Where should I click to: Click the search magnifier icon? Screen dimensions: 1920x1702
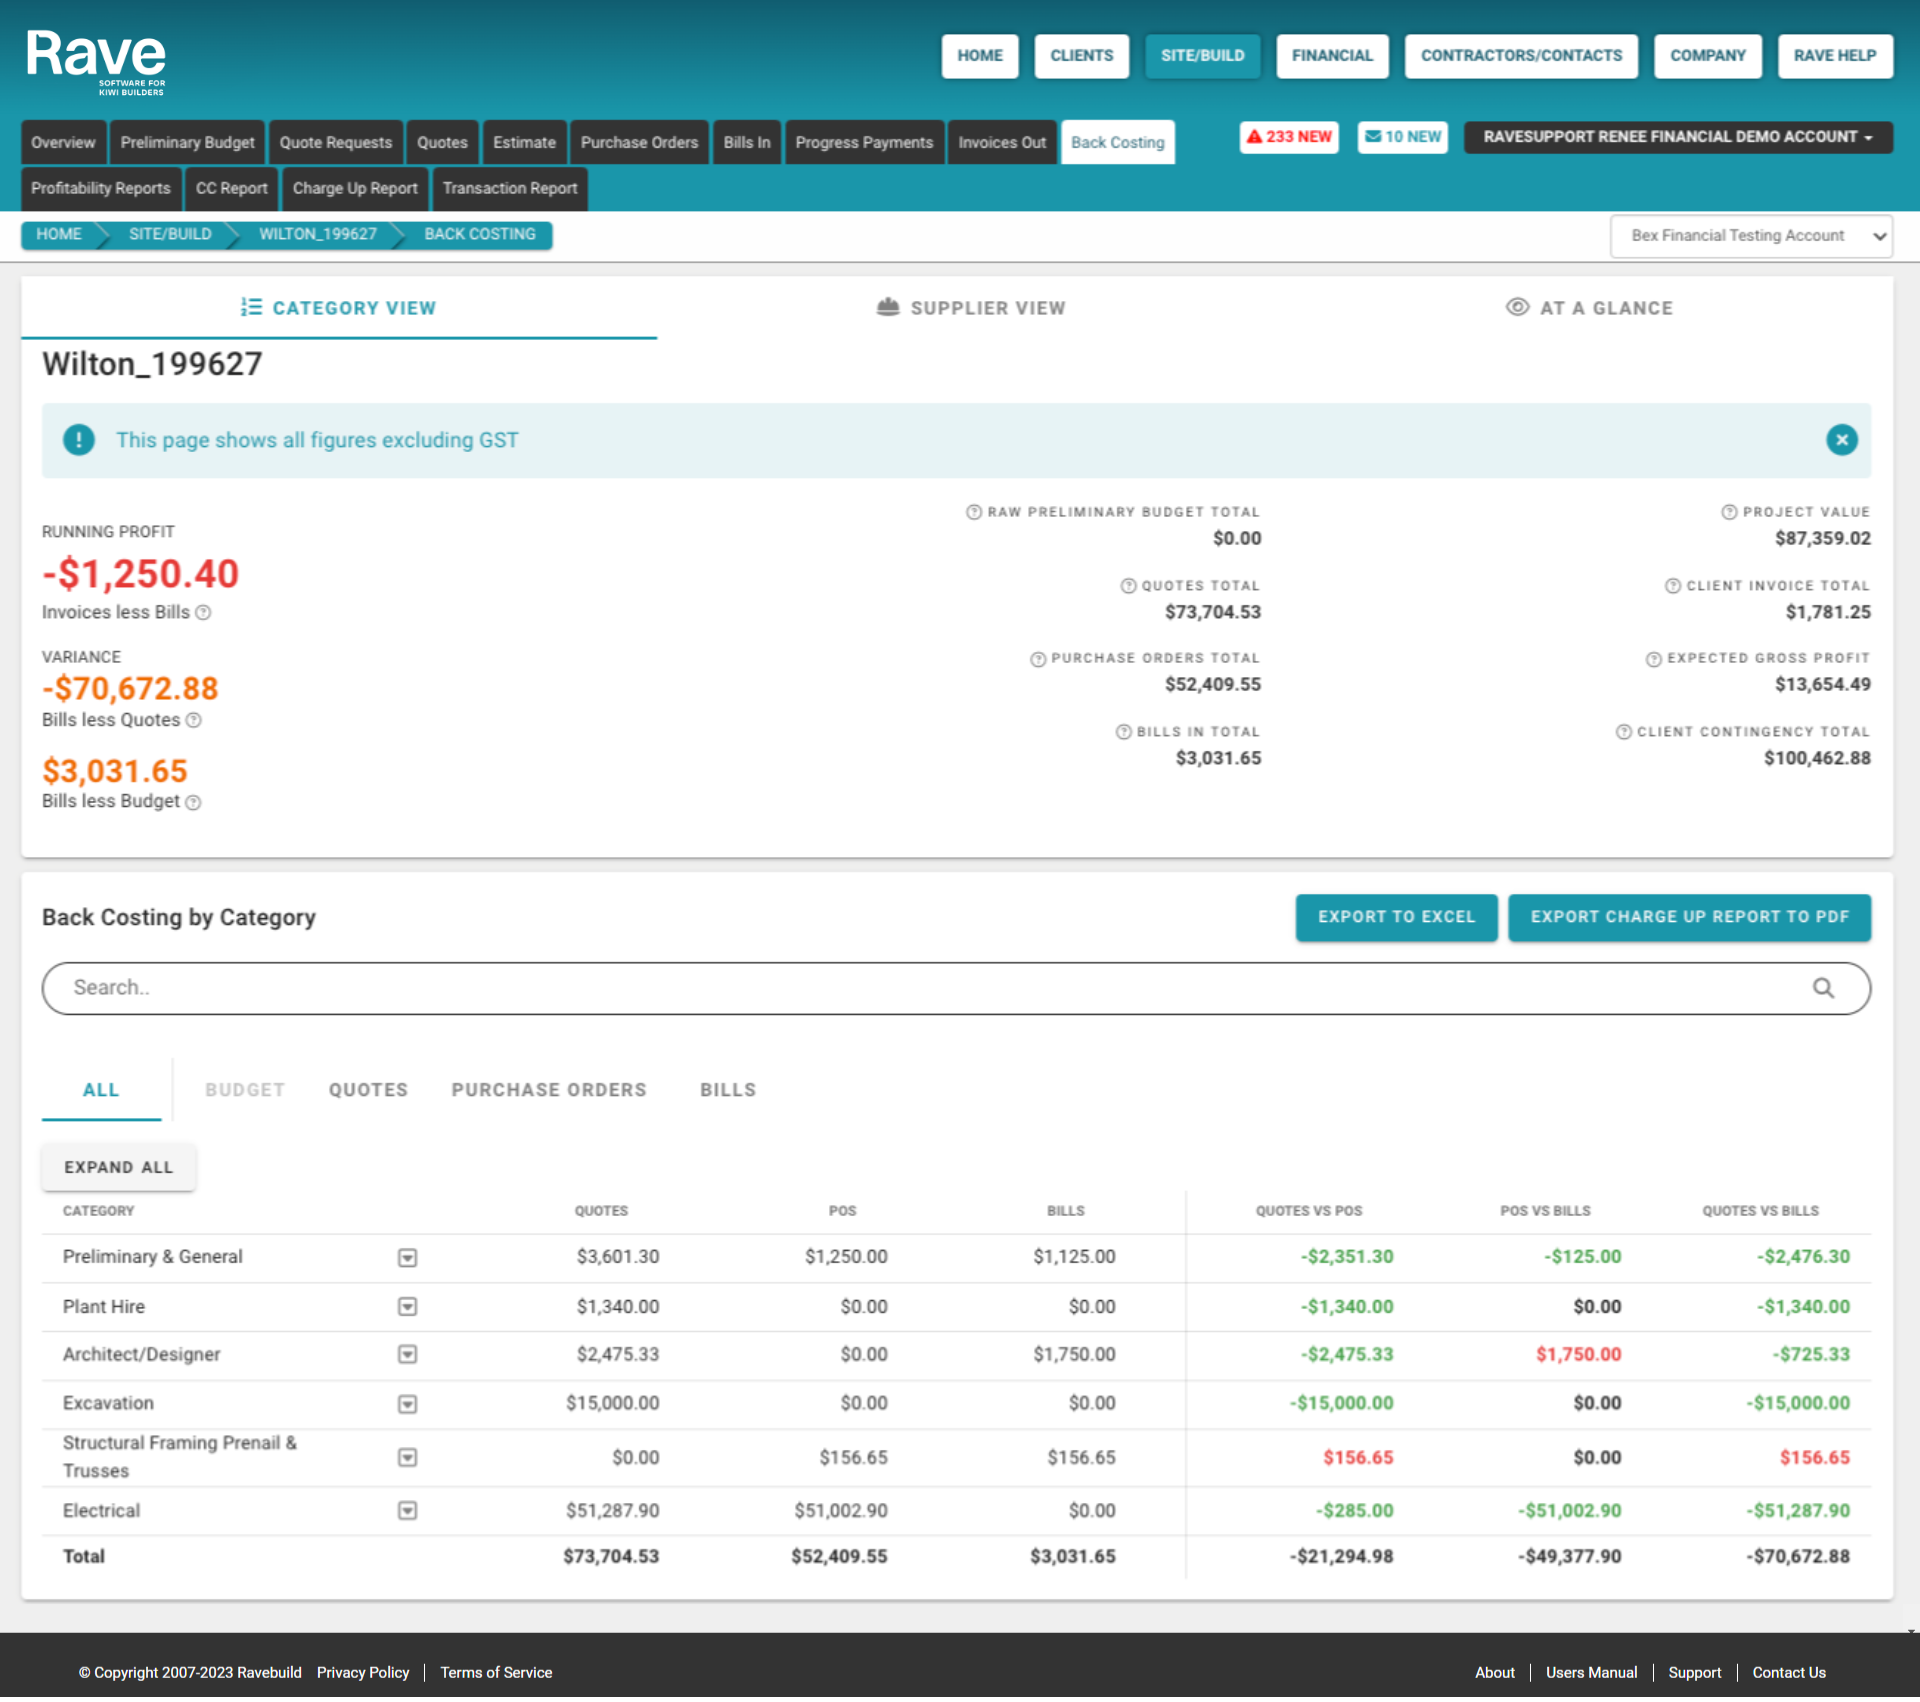tap(1823, 988)
